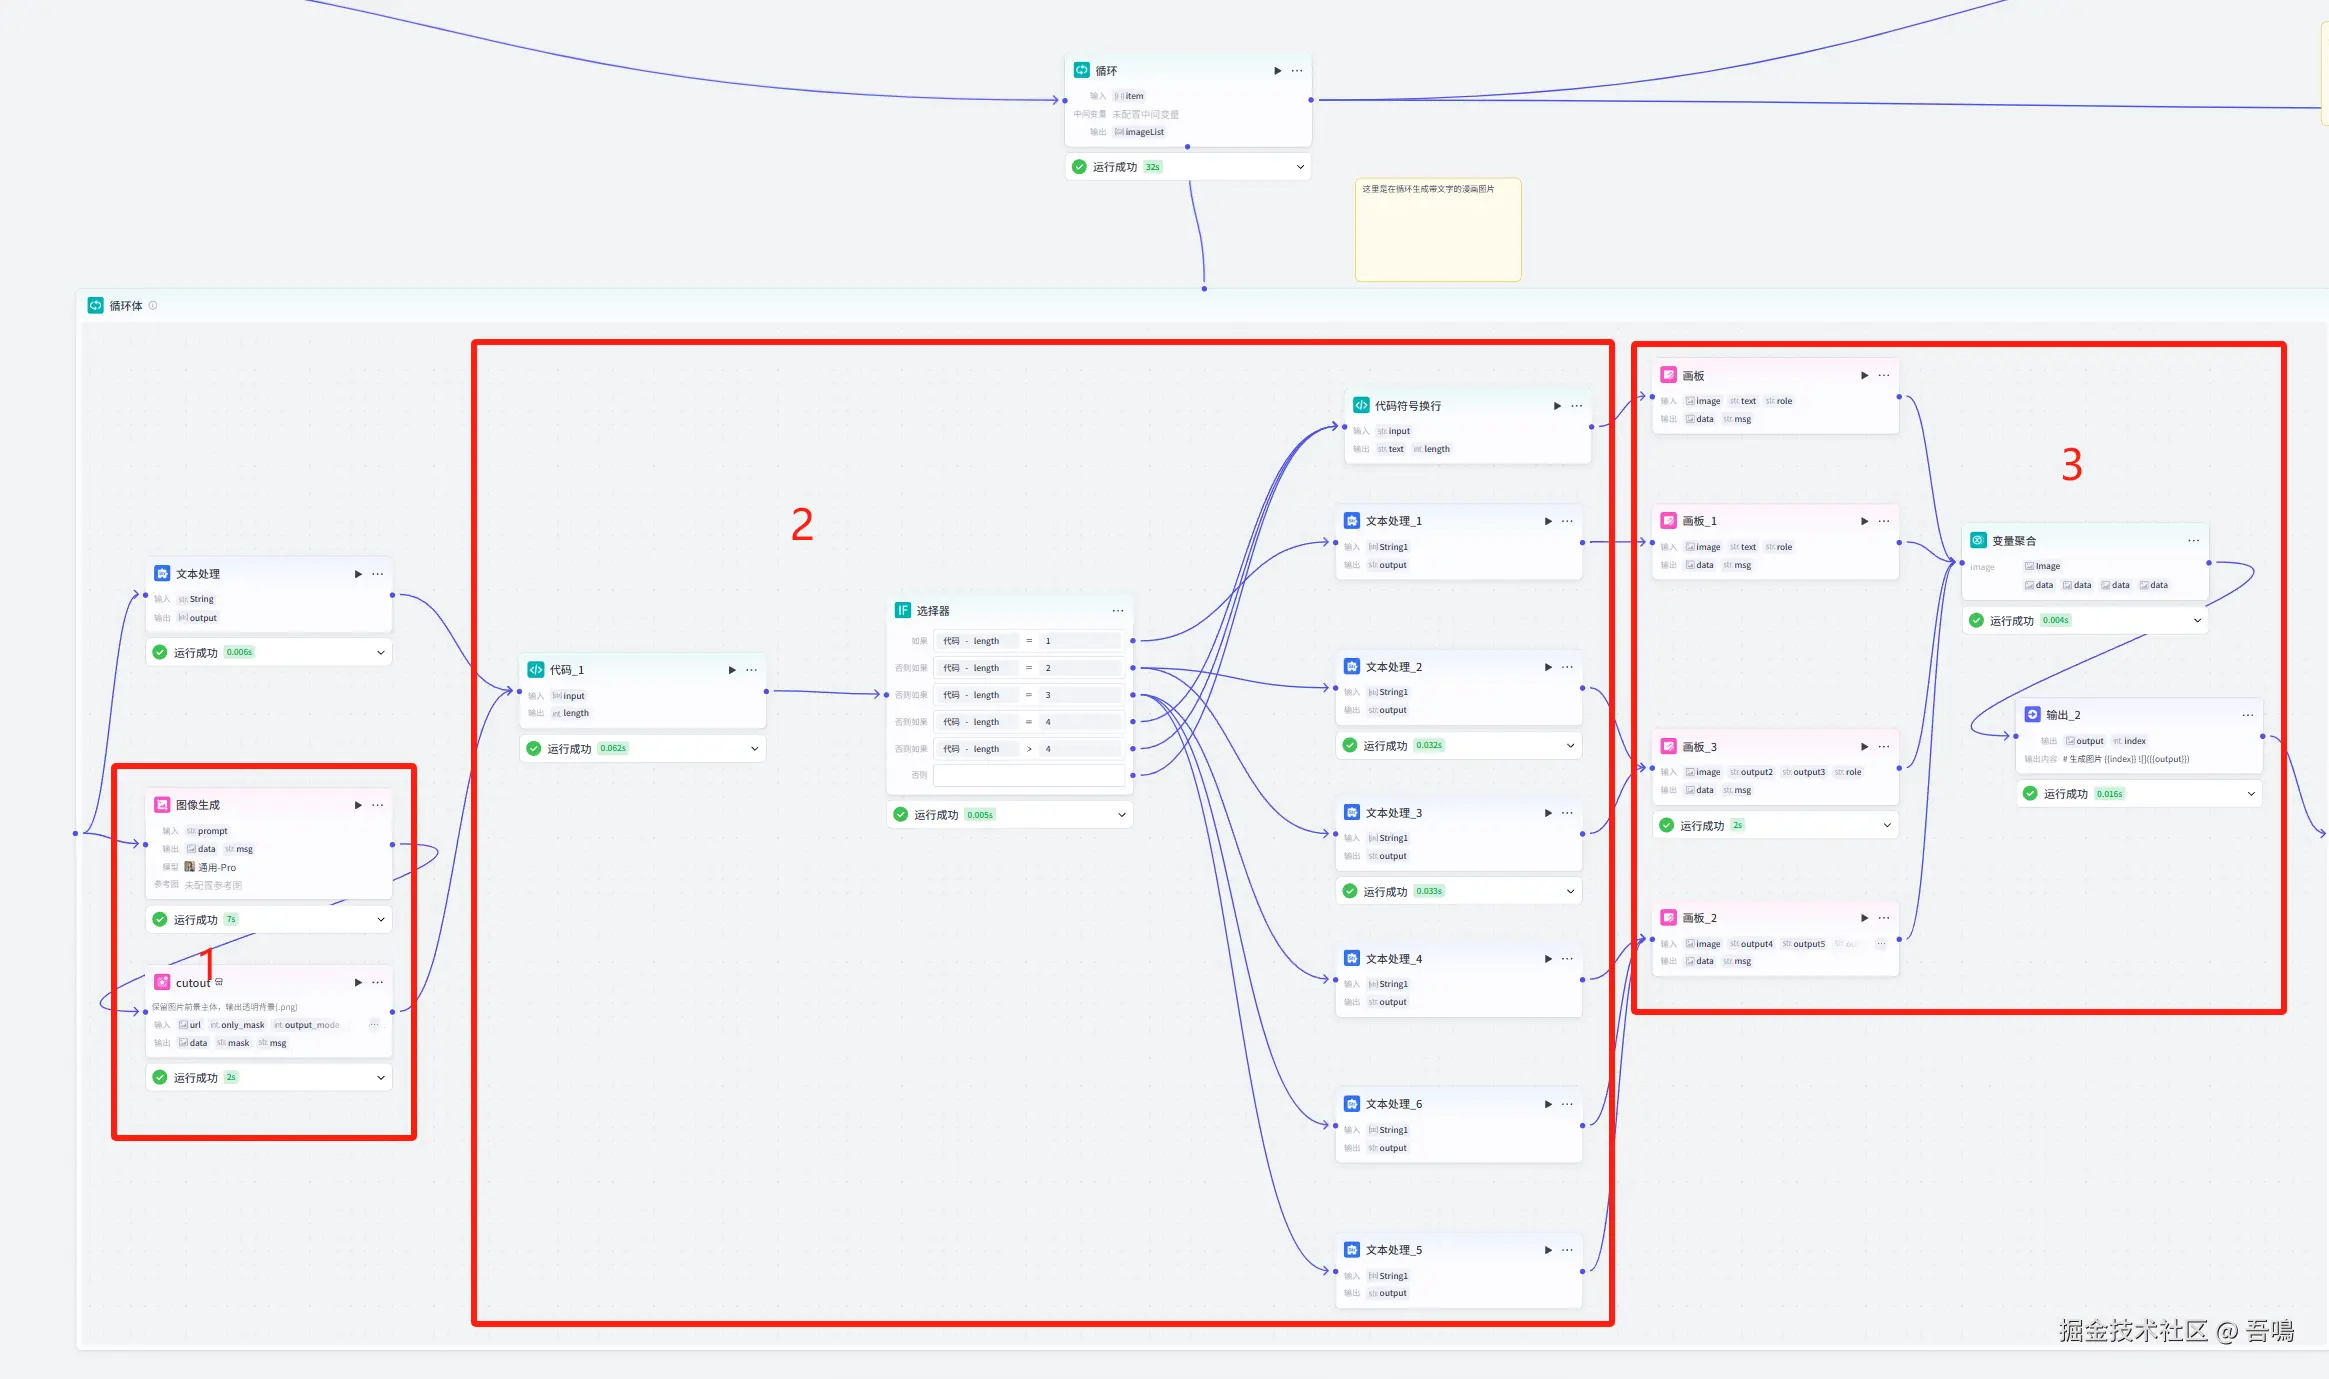Viewport: 2329px width, 1379px height.
Task: Open more options on 循环 node
Action: coord(1297,71)
